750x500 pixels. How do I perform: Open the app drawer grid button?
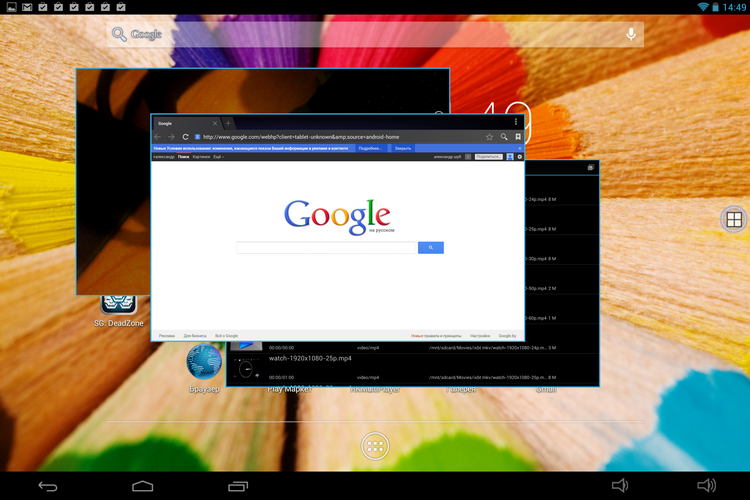[375, 446]
